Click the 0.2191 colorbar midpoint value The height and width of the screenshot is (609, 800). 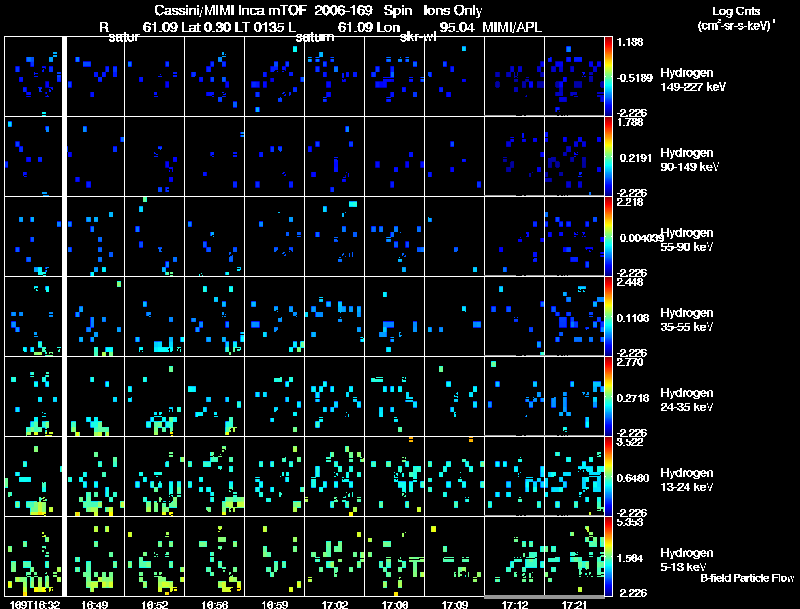(636, 158)
